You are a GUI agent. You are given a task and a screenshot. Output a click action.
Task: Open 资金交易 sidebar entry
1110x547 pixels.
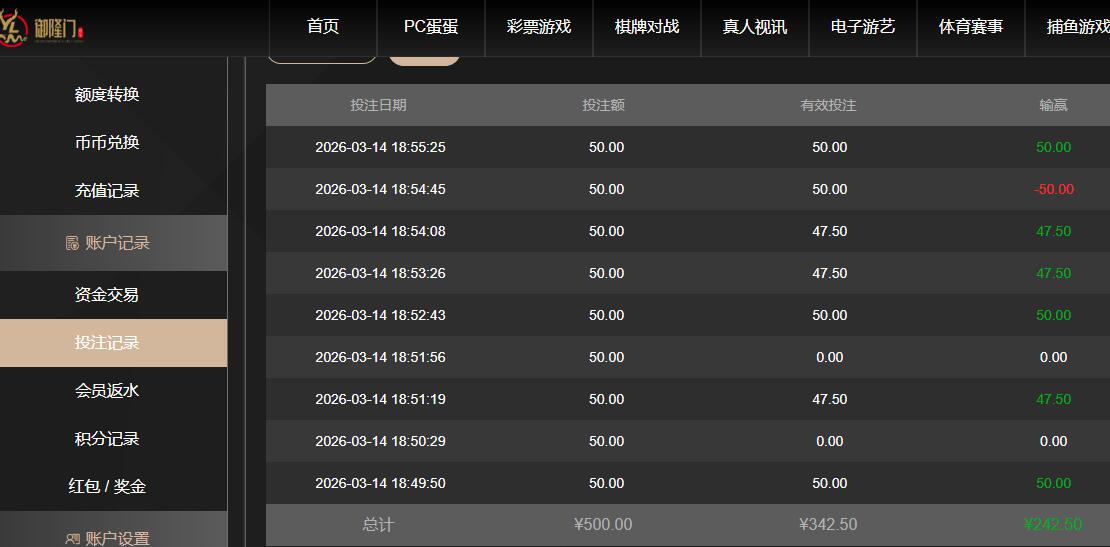[107, 294]
